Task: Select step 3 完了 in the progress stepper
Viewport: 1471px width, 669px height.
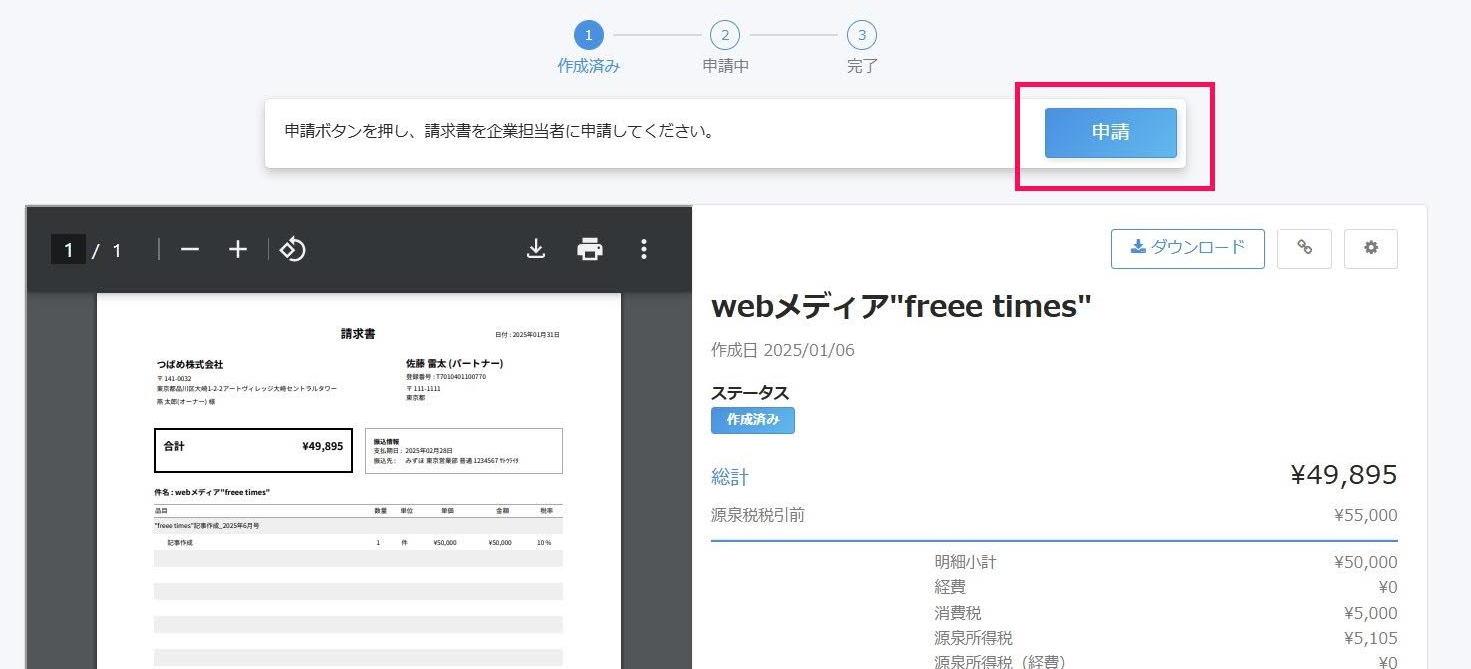Action: click(862, 49)
